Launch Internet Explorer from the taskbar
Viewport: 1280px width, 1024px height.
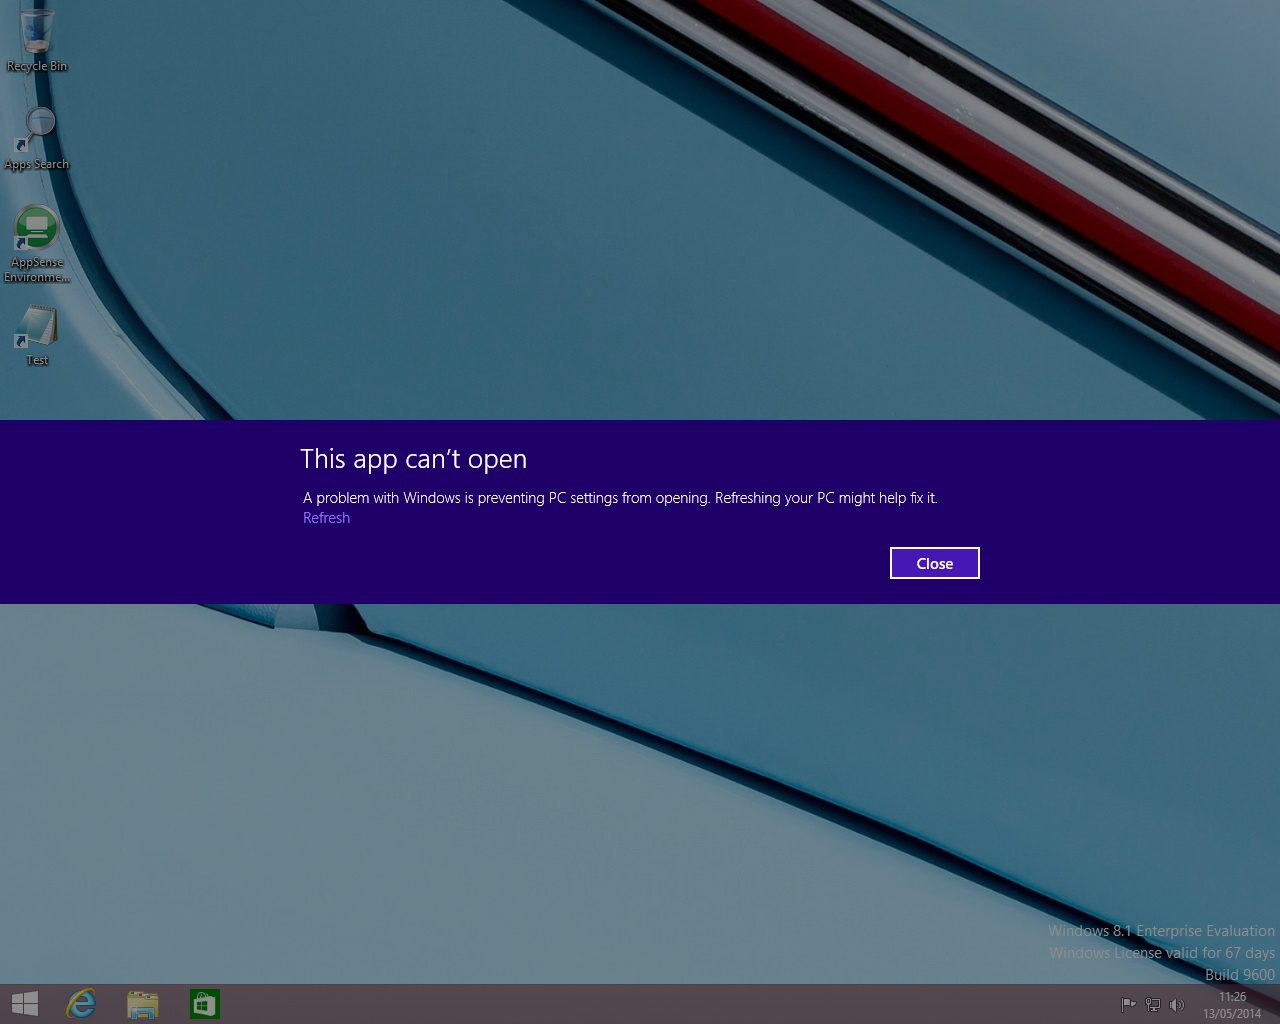click(81, 1004)
